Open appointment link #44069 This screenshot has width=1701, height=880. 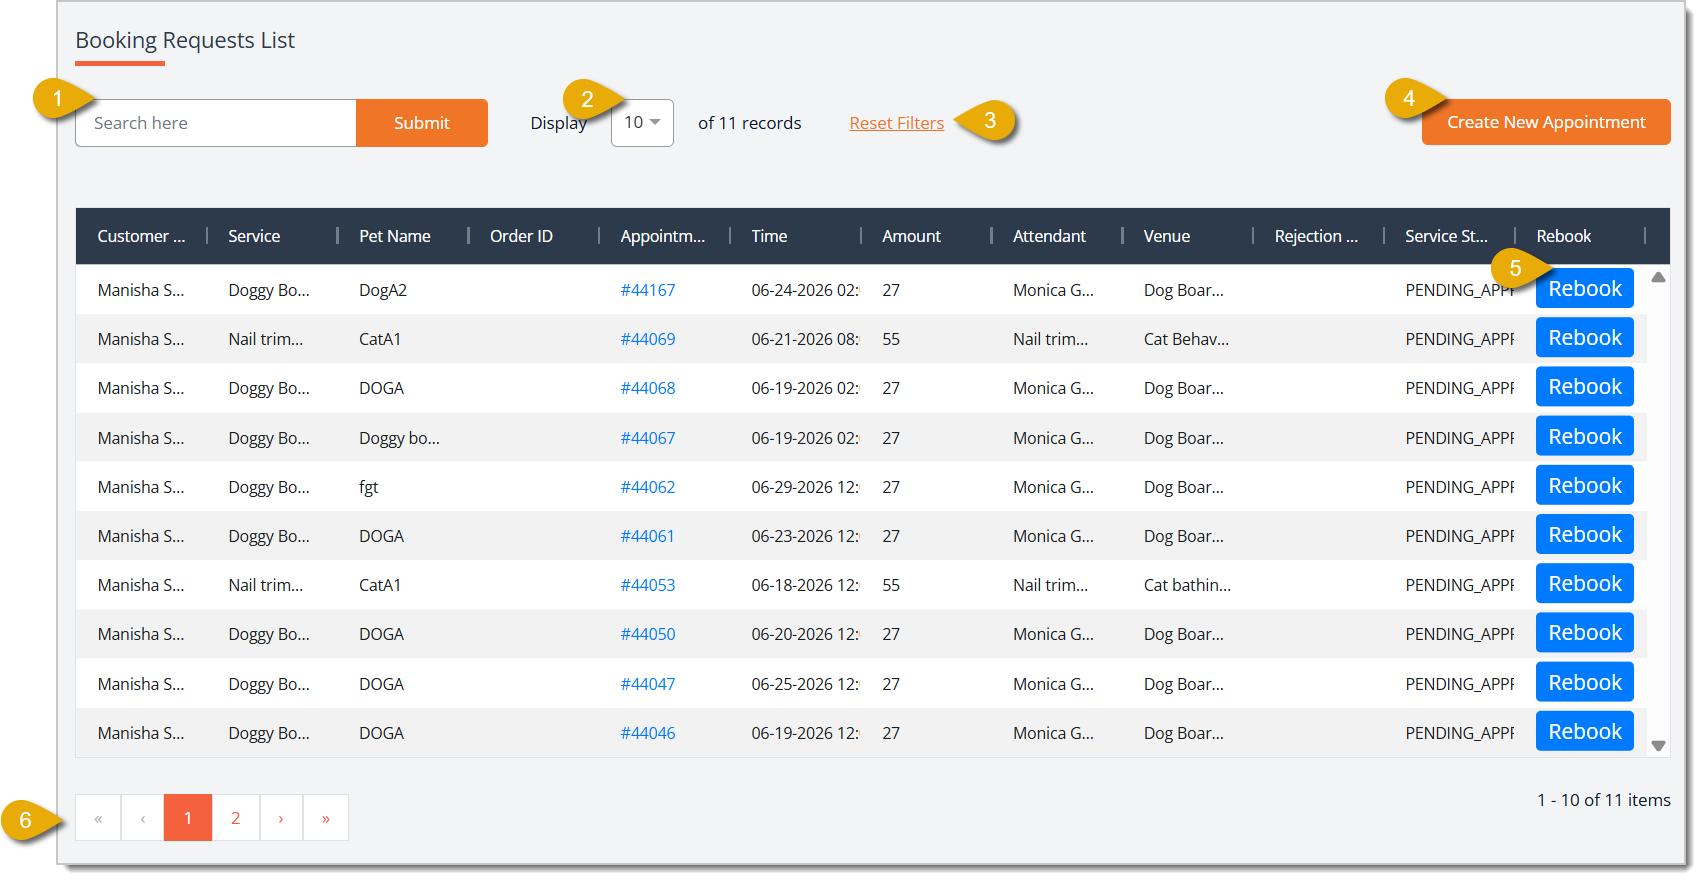point(648,339)
